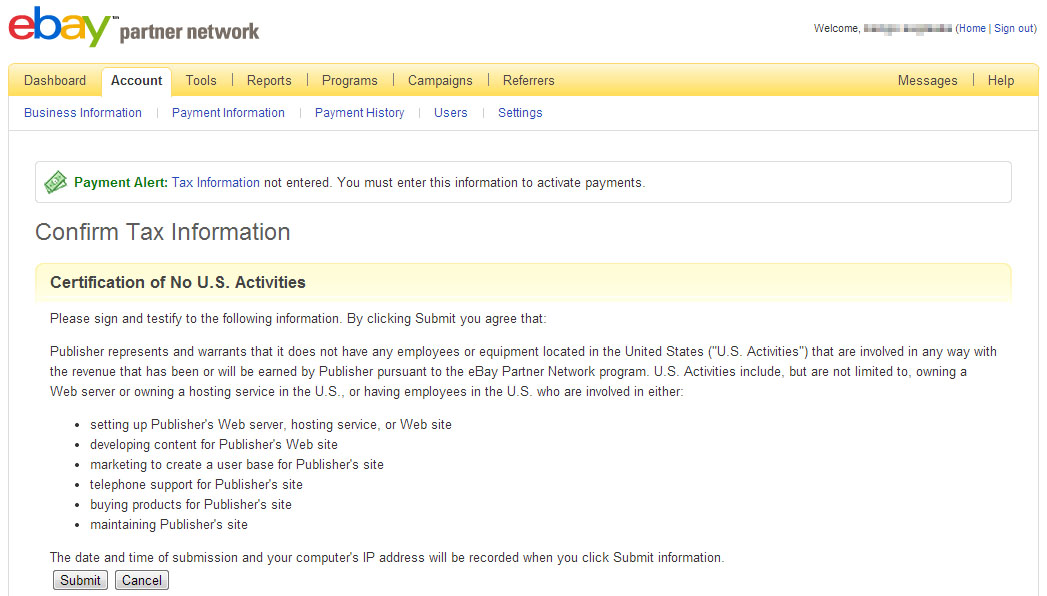
Task: Open the Help tab
Action: pos(1001,81)
